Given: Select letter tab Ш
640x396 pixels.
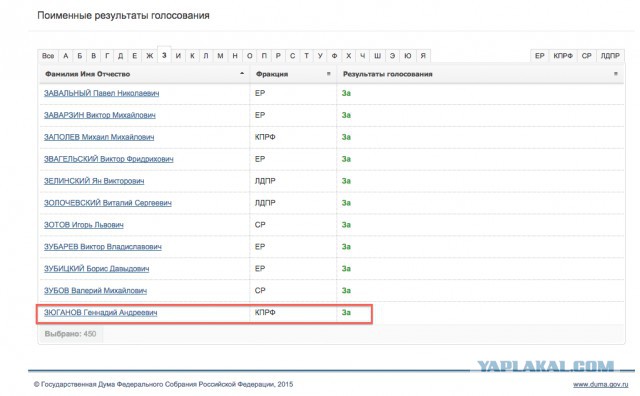Looking at the screenshot, I should (378, 56).
